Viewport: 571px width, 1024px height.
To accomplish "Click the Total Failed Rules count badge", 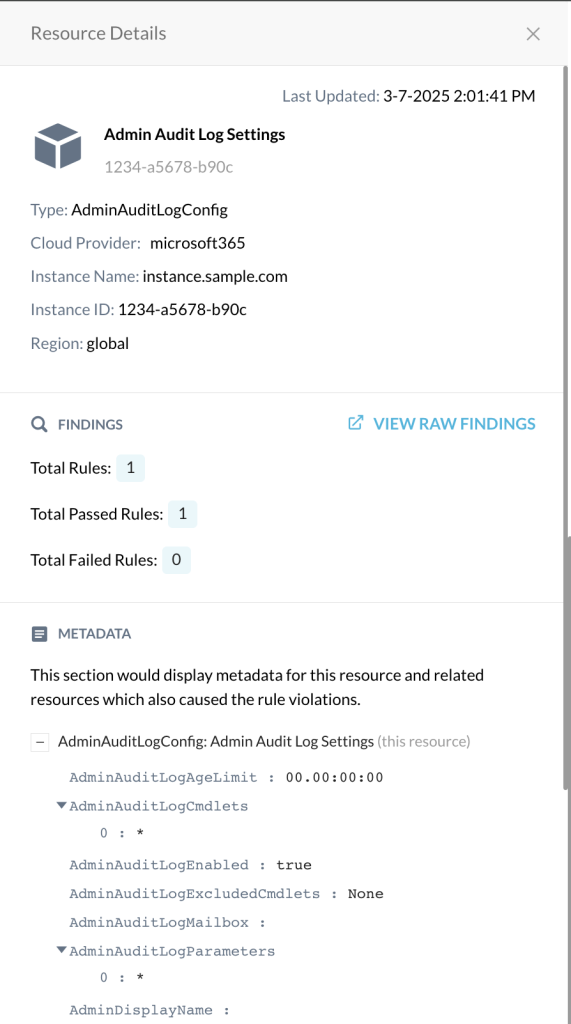I will [176, 560].
